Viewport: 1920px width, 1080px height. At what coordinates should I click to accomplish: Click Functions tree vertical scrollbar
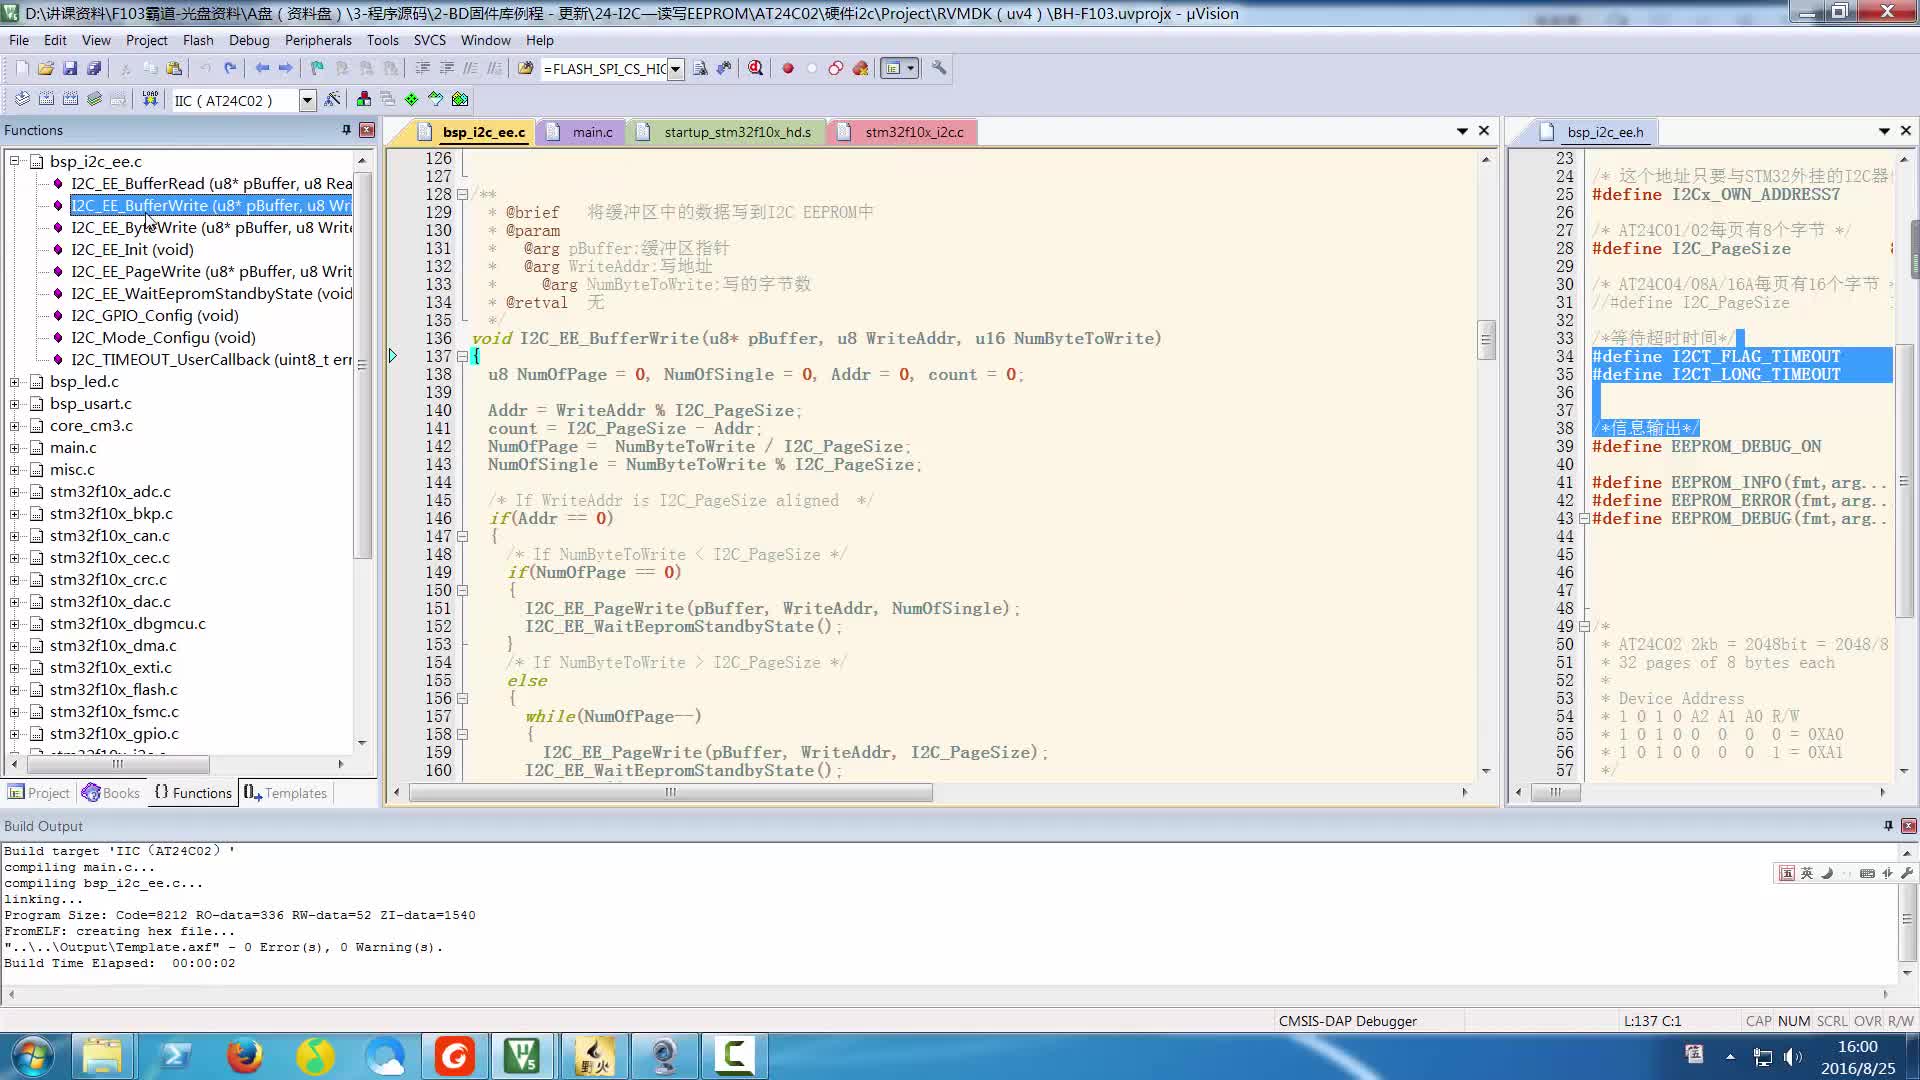[363, 365]
